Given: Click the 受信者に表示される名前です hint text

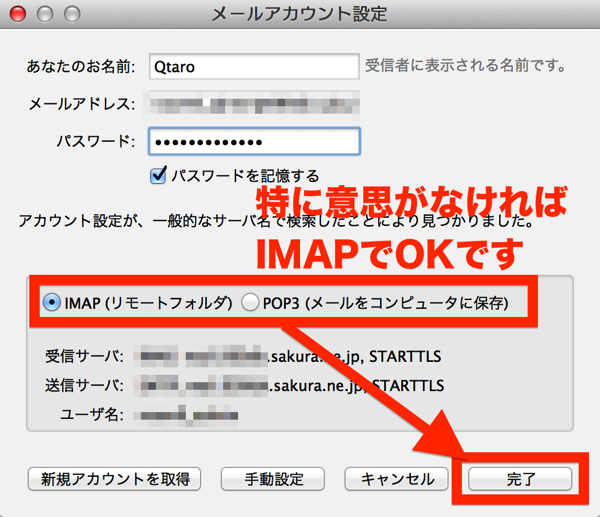Looking at the screenshot, I should click(465, 65).
